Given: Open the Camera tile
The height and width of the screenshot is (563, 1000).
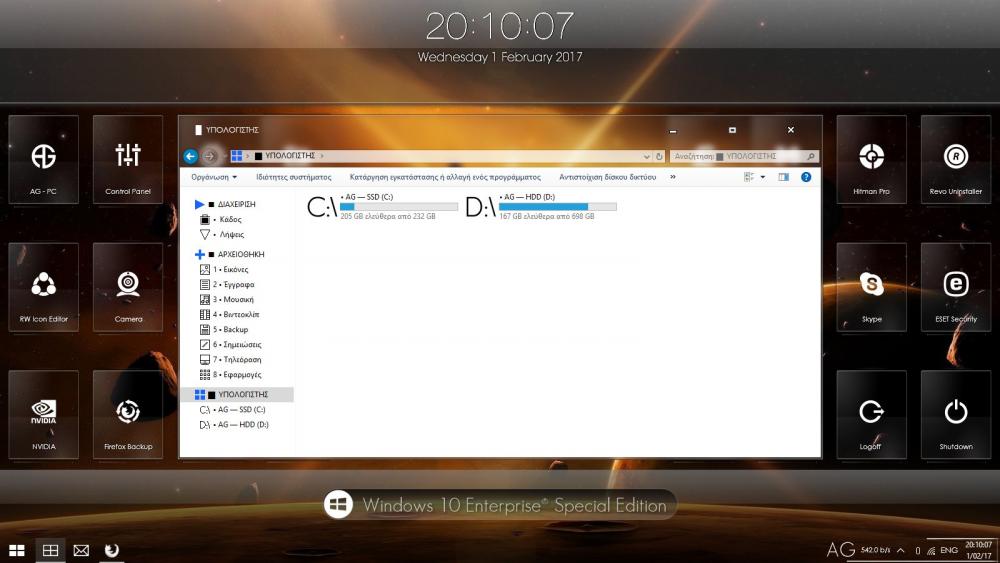Looking at the screenshot, I should coord(128,287).
